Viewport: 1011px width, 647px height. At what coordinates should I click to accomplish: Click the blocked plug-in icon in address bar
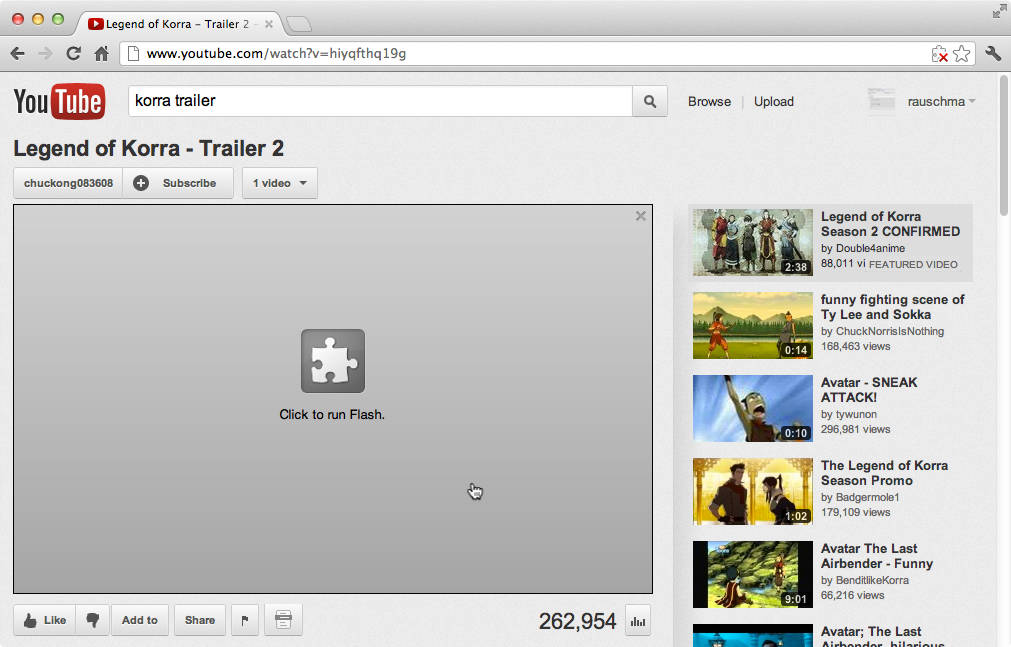click(x=939, y=54)
